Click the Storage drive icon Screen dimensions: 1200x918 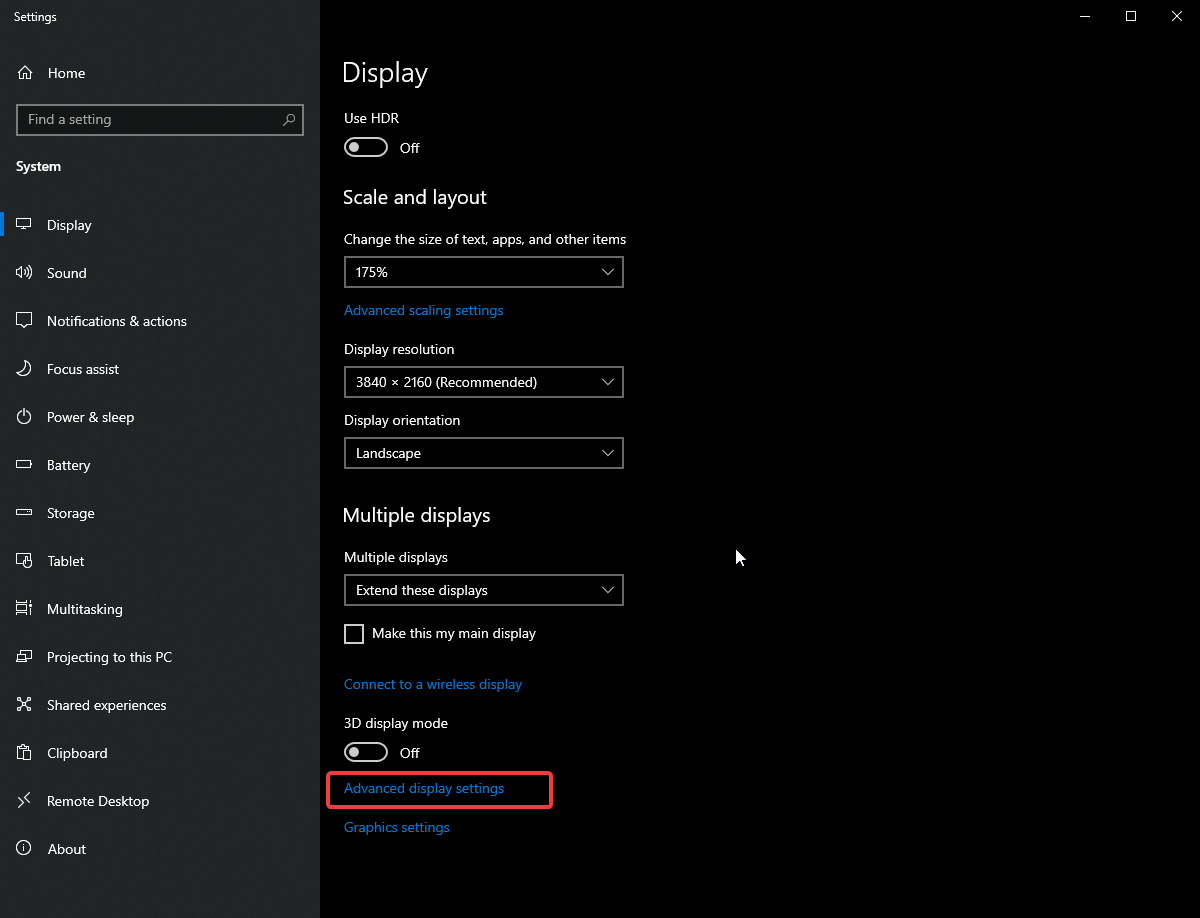[x=25, y=513]
